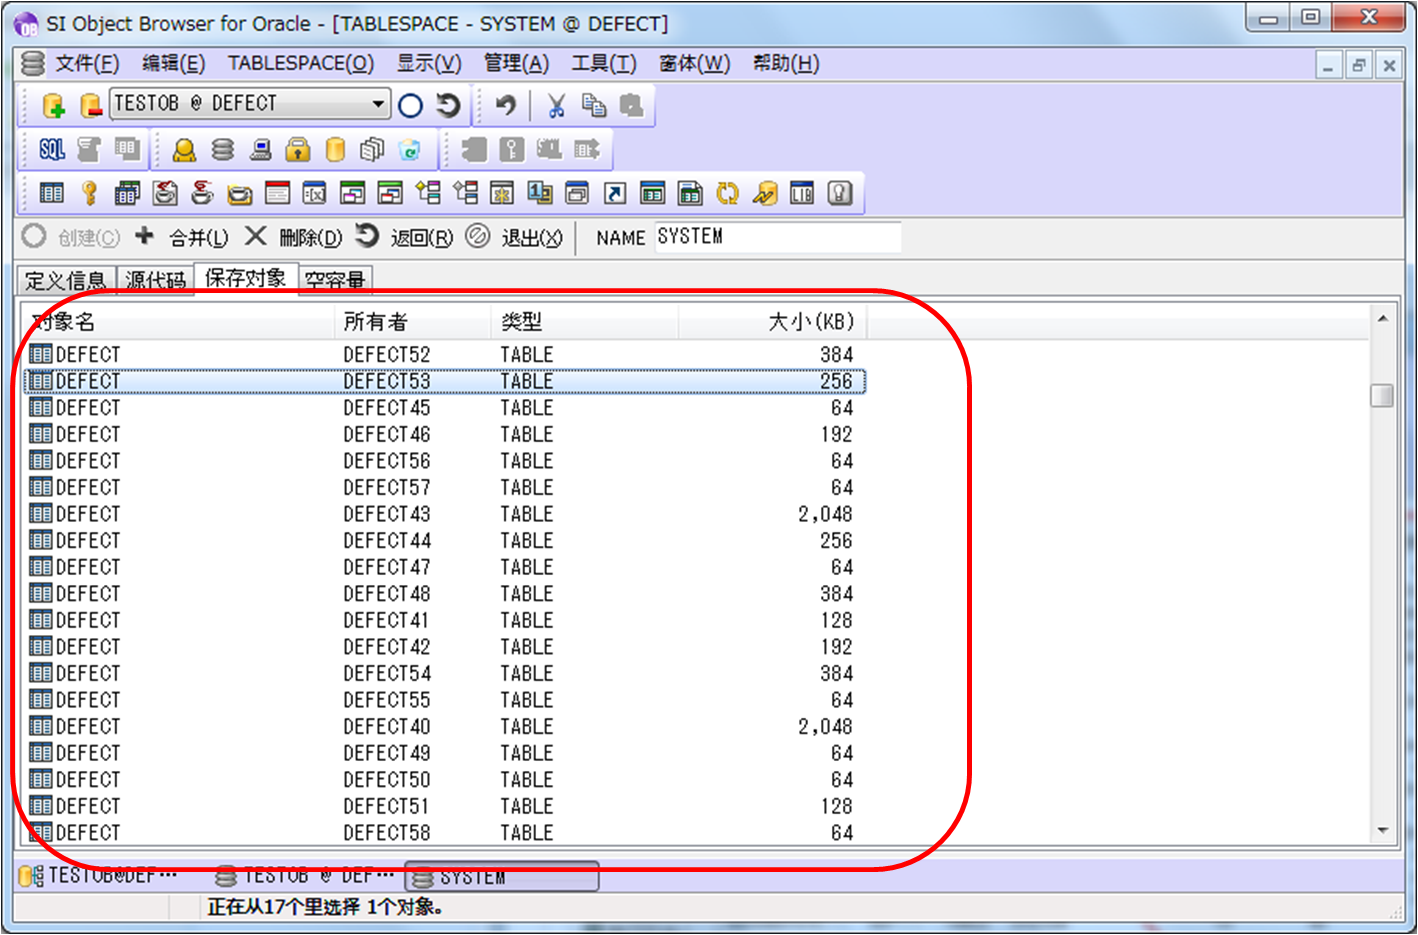Open the tablespace icon (stacked grey disks)
The width and height of the screenshot is (1418, 935).
coord(223,150)
